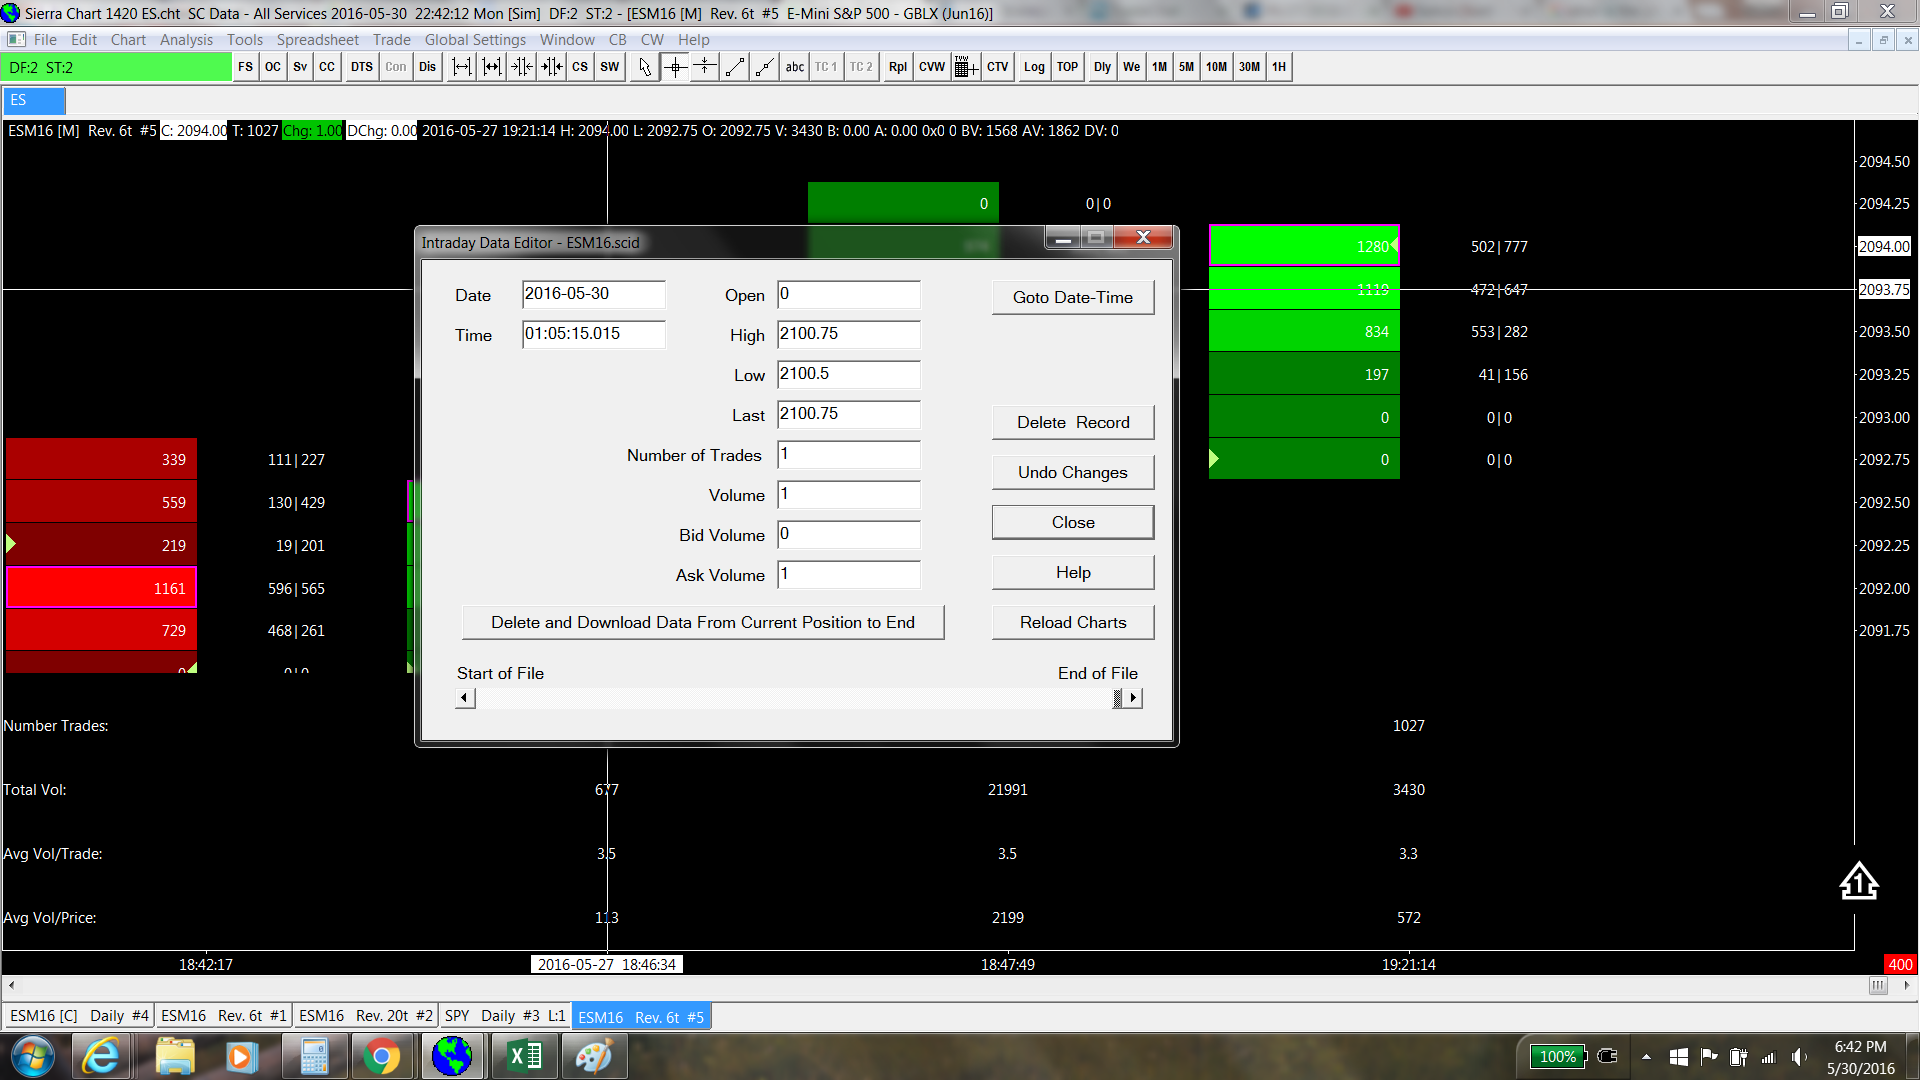Select the pointer cursor tool
Screen dimensions: 1920x1080
(644, 67)
